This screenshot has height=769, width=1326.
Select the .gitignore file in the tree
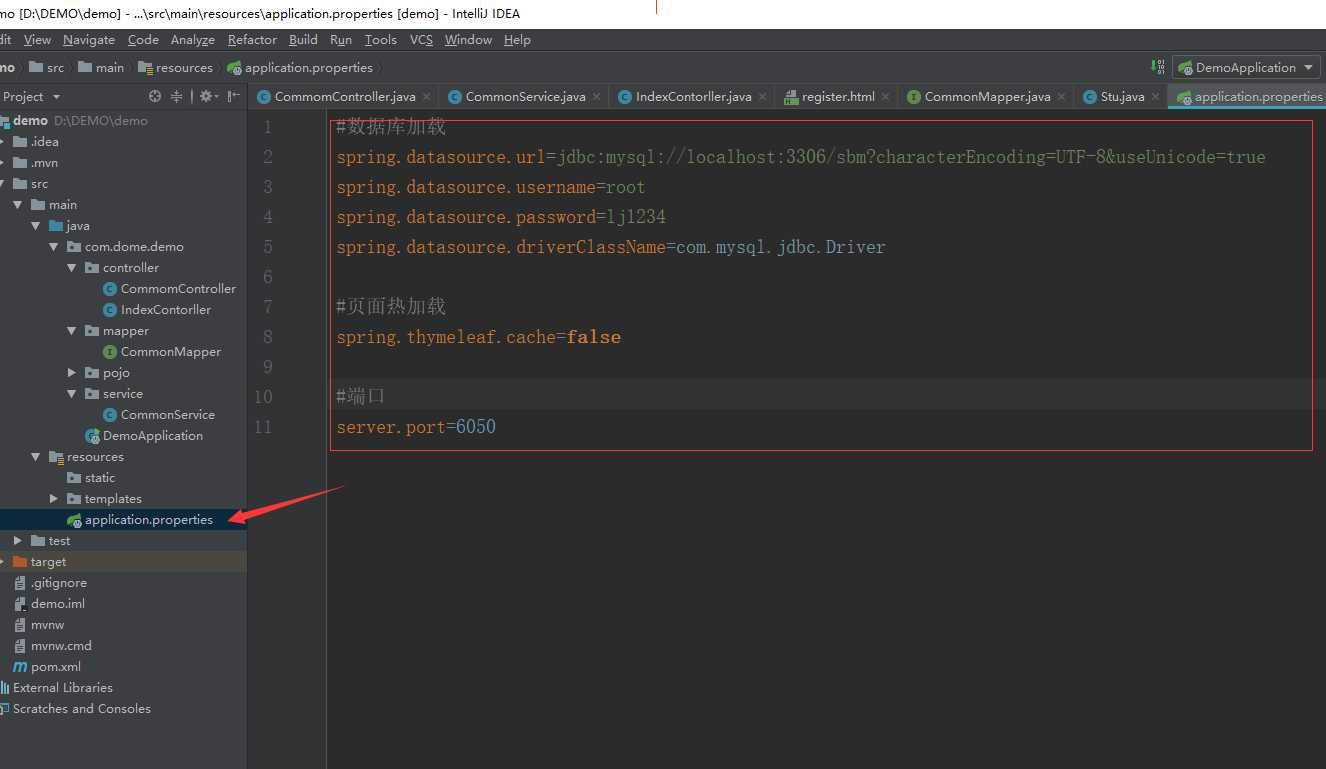click(x=50, y=583)
